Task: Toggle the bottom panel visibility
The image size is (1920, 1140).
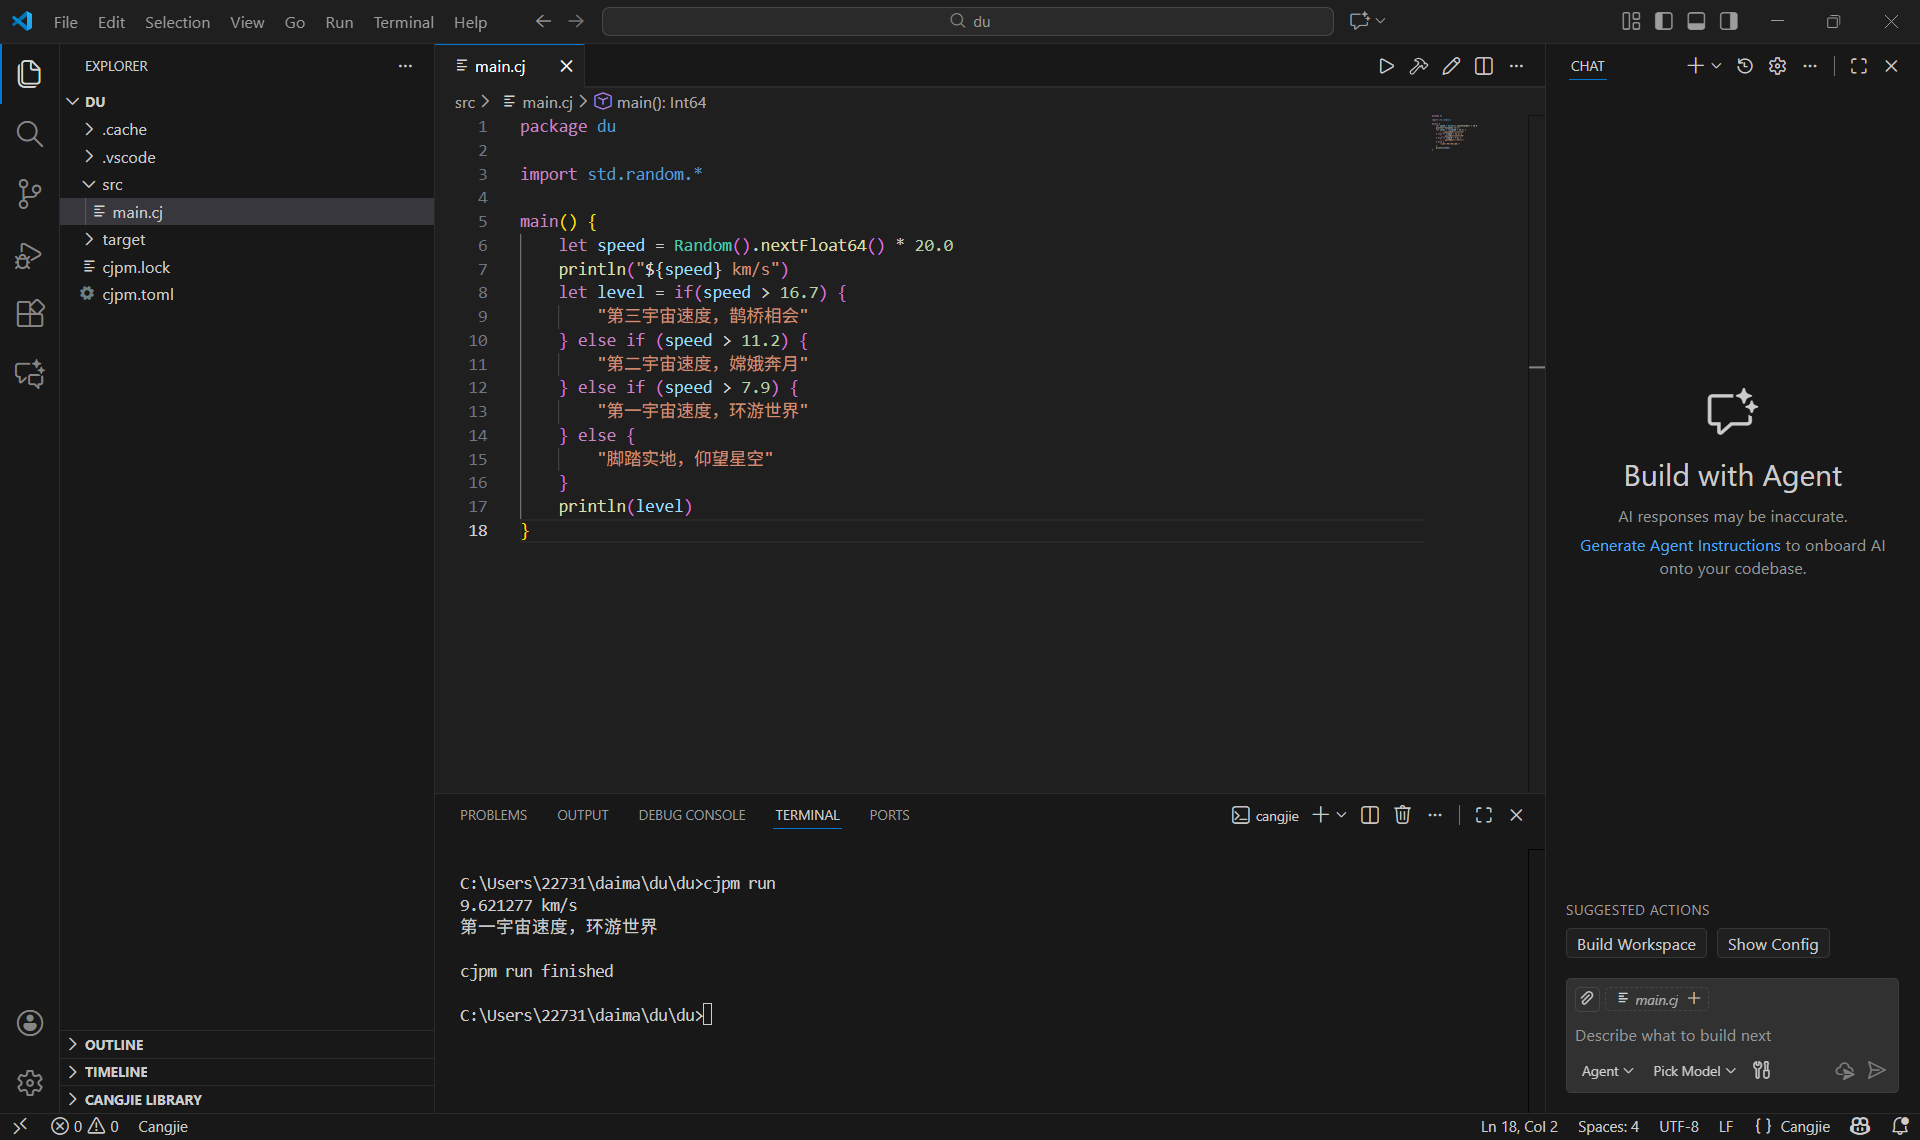Action: click(x=1696, y=21)
